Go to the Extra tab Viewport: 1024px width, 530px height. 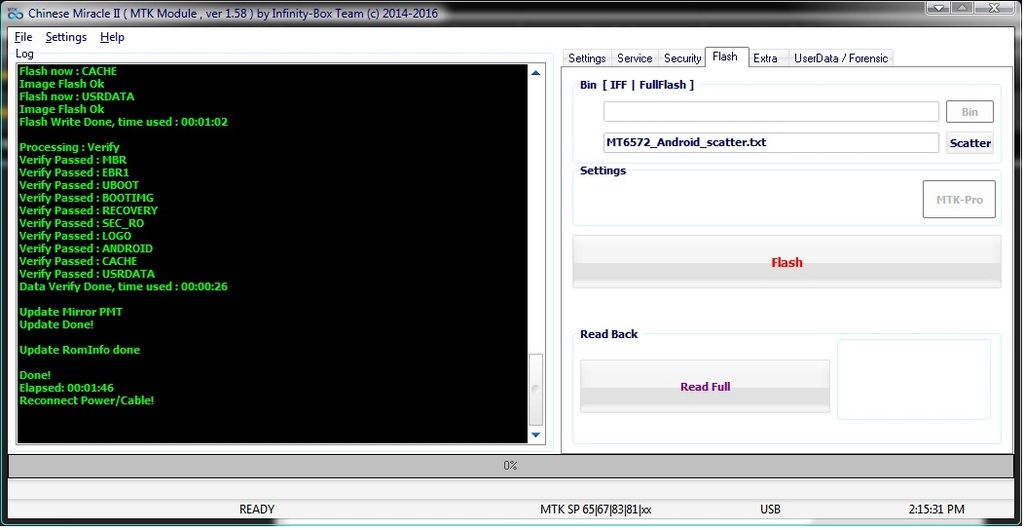click(765, 58)
